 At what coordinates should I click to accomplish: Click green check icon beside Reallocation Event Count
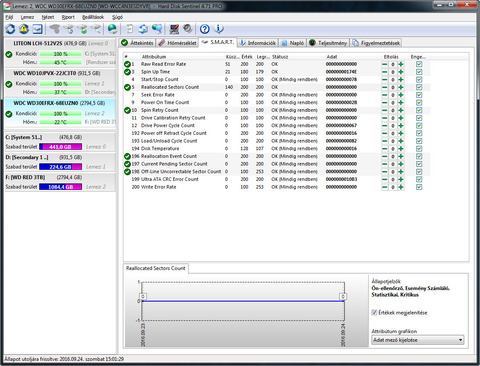127,156
